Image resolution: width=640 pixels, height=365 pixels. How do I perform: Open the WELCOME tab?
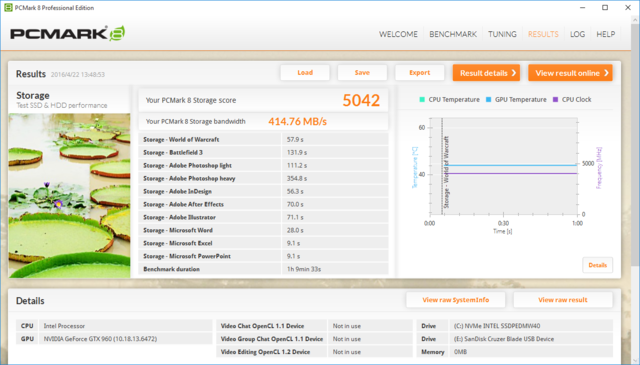(398, 34)
